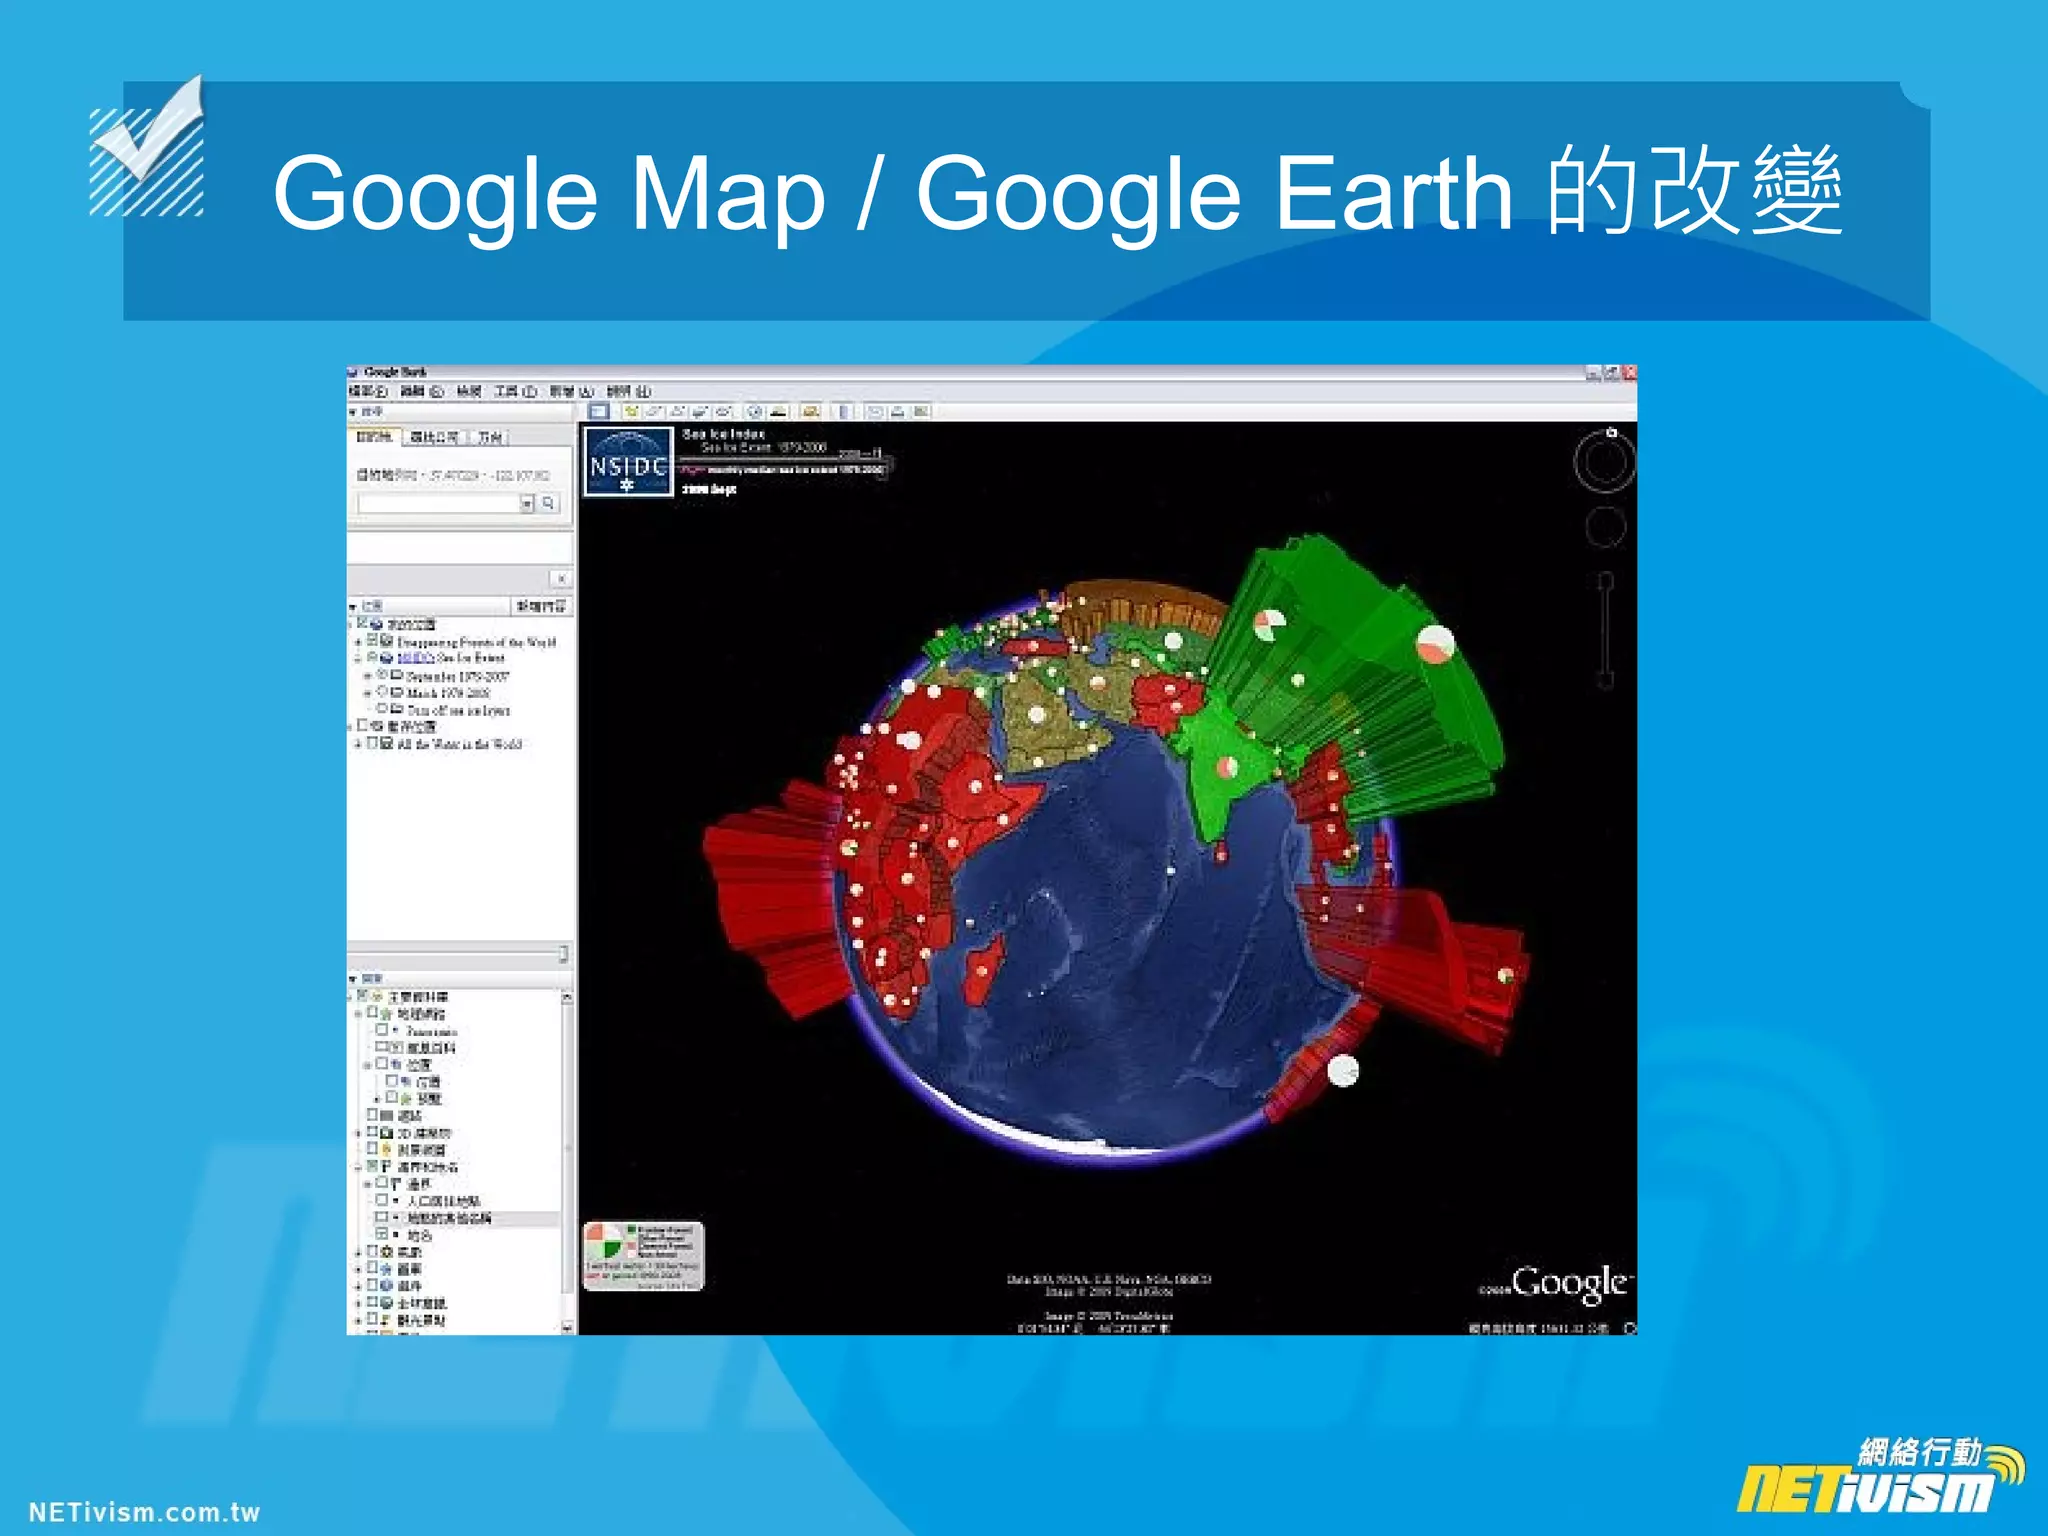Expand the 3D 建築物 layer node
The image size is (2048, 1536).
[x=358, y=1133]
